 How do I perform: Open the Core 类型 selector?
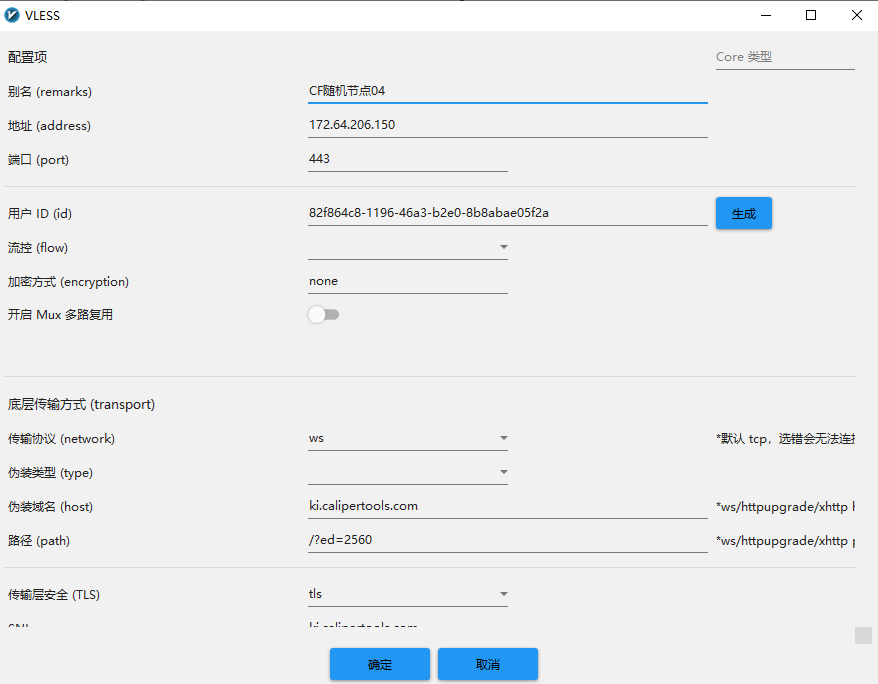(x=784, y=57)
